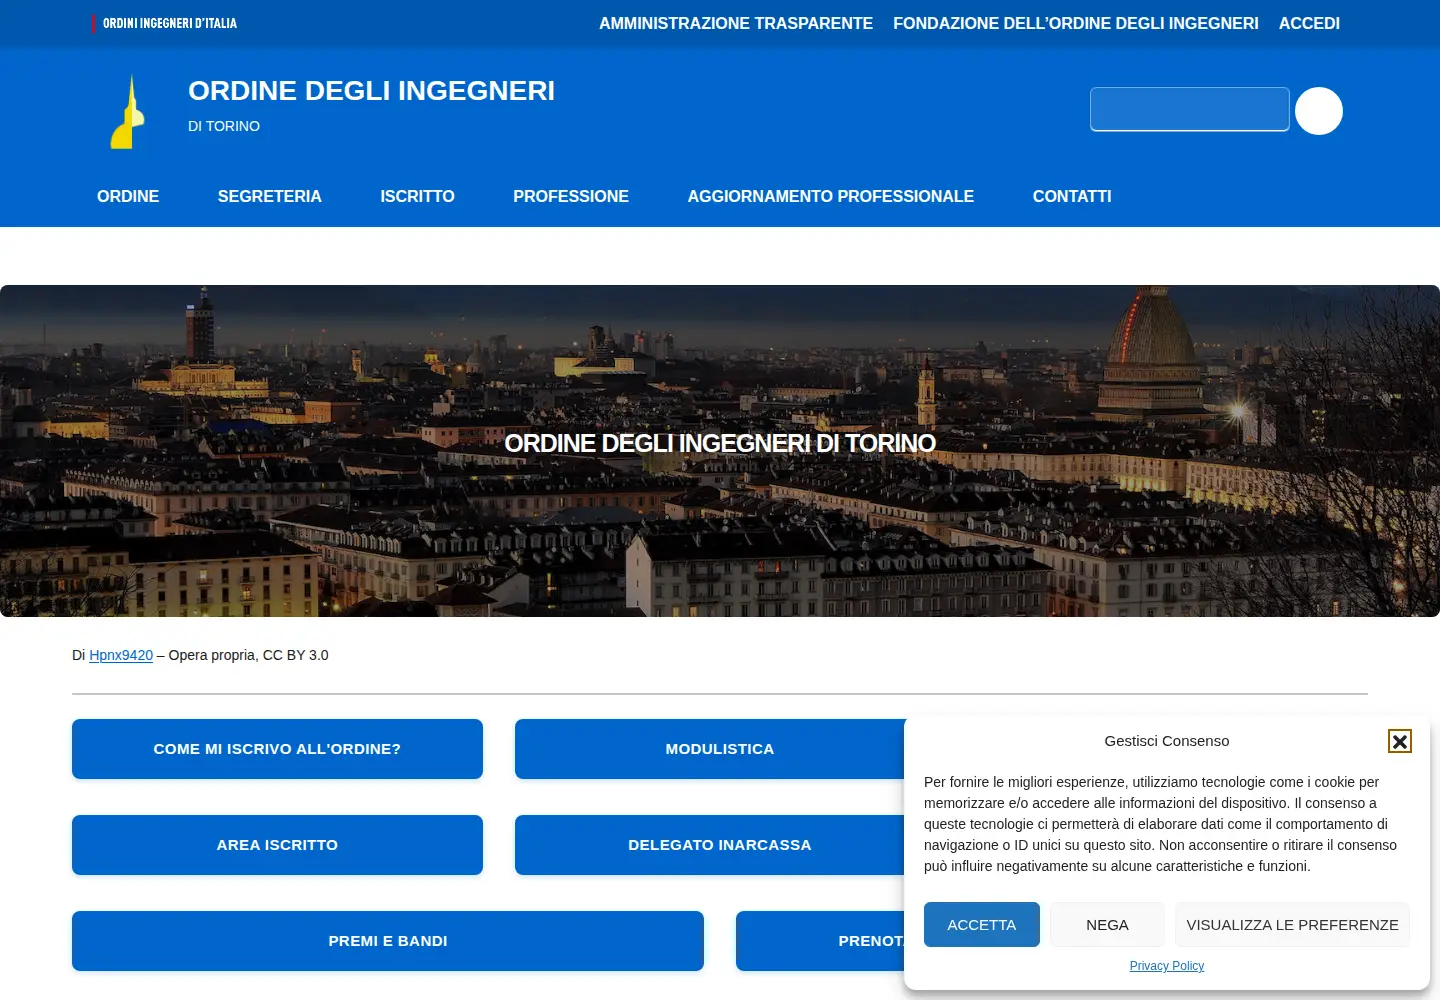Click the banner heading 'Ordine degli Ingegneri di Torino'
Viewport: 1440px width, 1000px height.
pos(720,443)
